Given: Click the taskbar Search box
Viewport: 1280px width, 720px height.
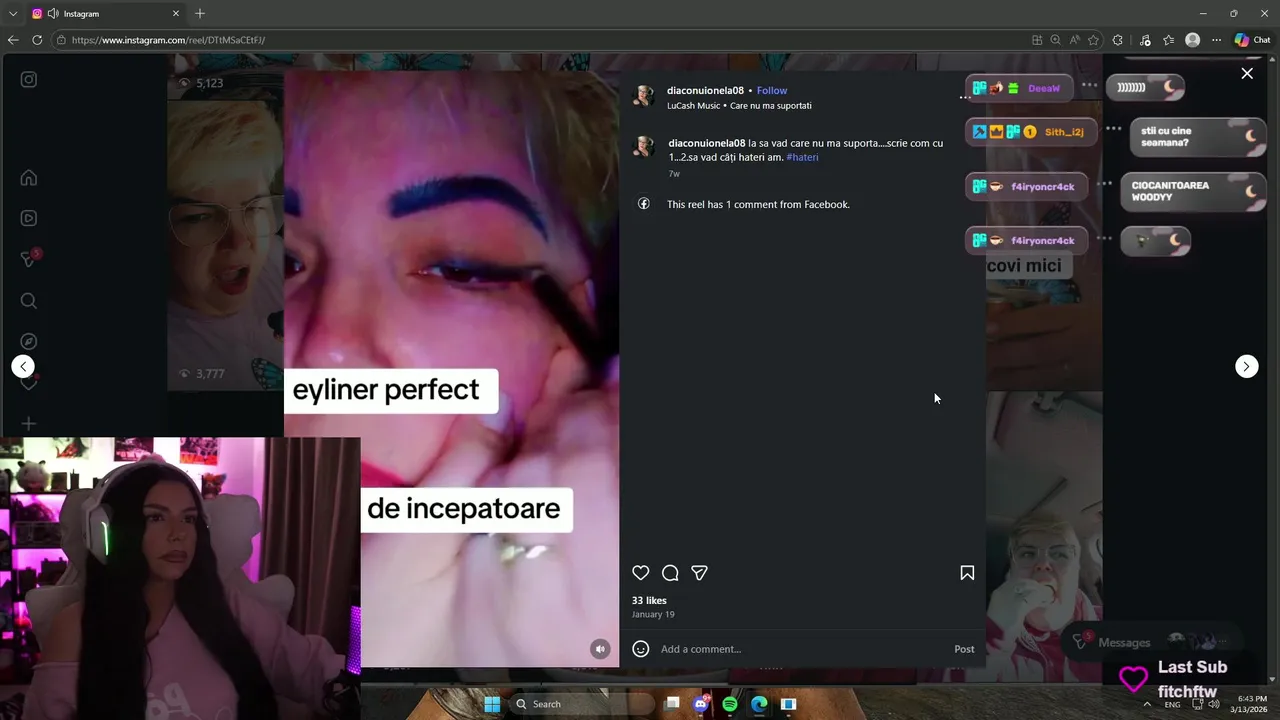Looking at the screenshot, I should click(582, 704).
